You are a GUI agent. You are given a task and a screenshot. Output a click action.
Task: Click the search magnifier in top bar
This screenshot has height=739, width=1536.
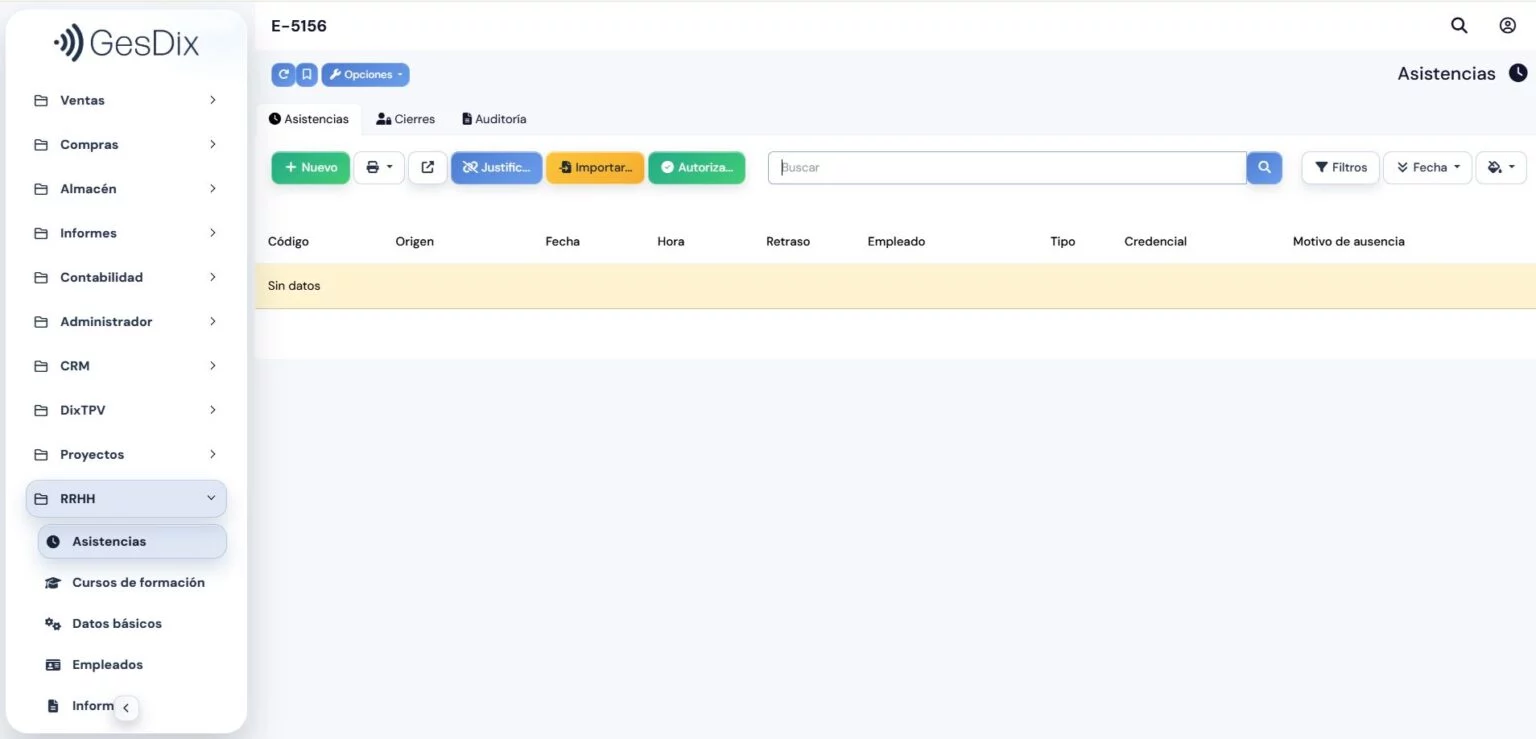pyautogui.click(x=1459, y=26)
